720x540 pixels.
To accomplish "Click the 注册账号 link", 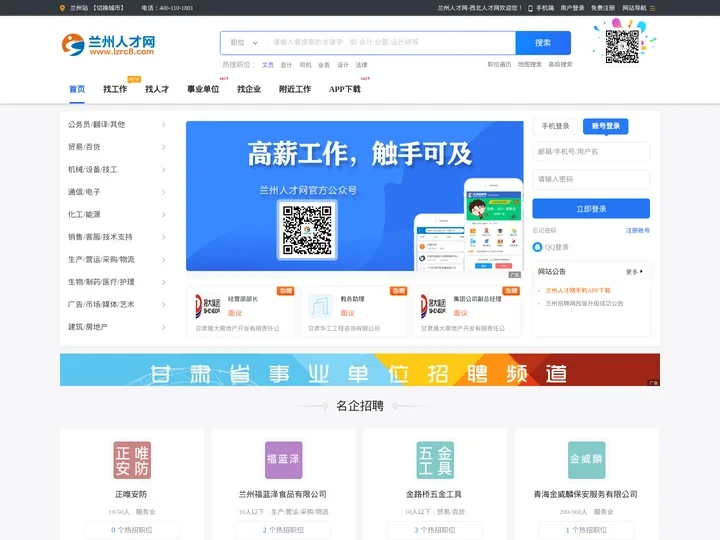I will [637, 231].
